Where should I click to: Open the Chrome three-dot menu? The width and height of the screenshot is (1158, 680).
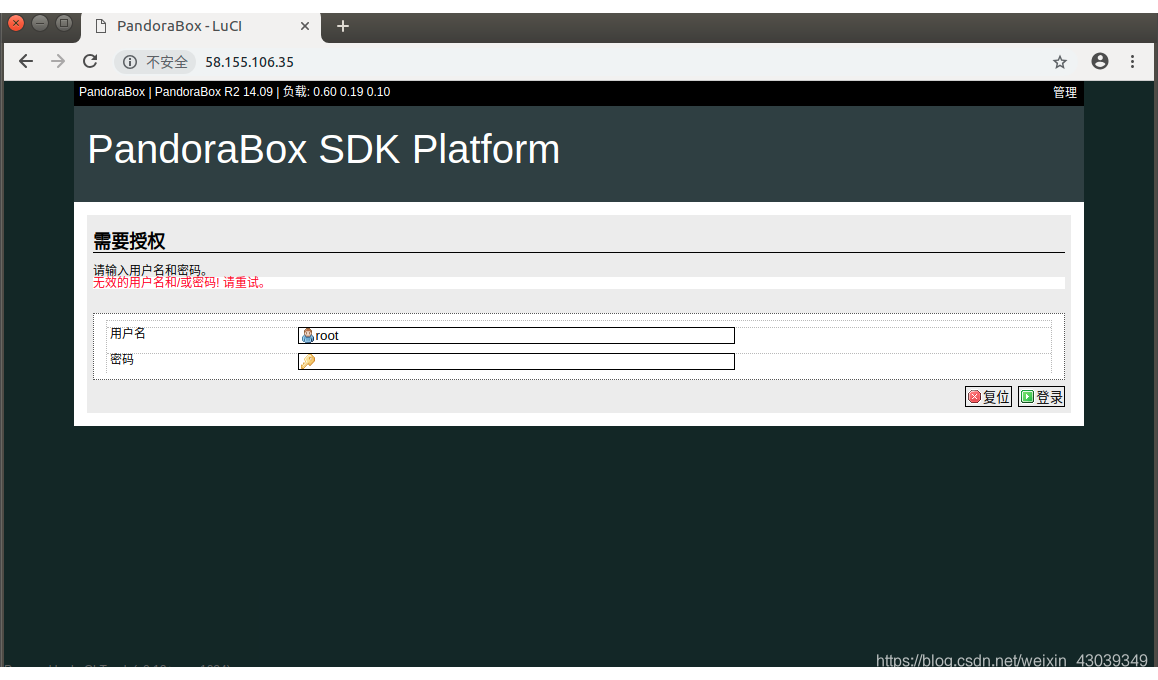tap(1132, 61)
